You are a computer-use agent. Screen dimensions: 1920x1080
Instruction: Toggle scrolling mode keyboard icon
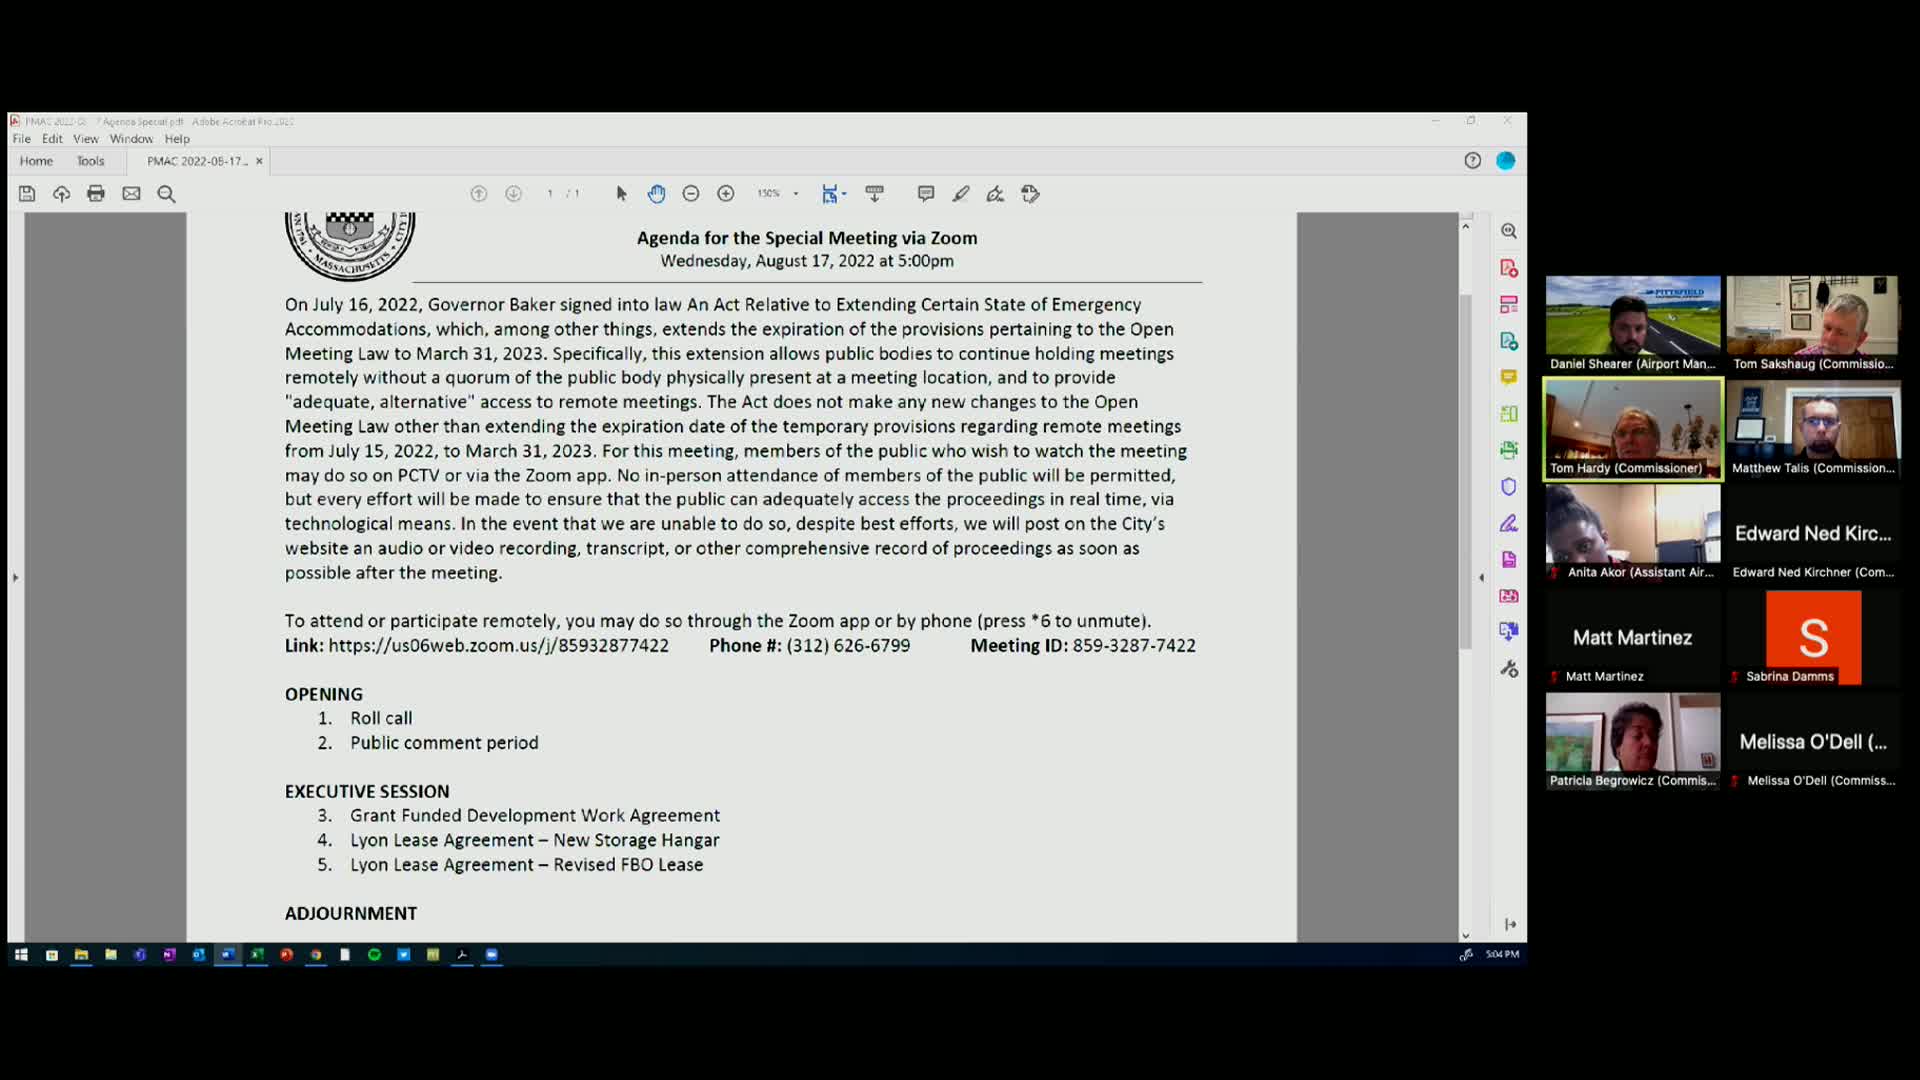click(875, 194)
